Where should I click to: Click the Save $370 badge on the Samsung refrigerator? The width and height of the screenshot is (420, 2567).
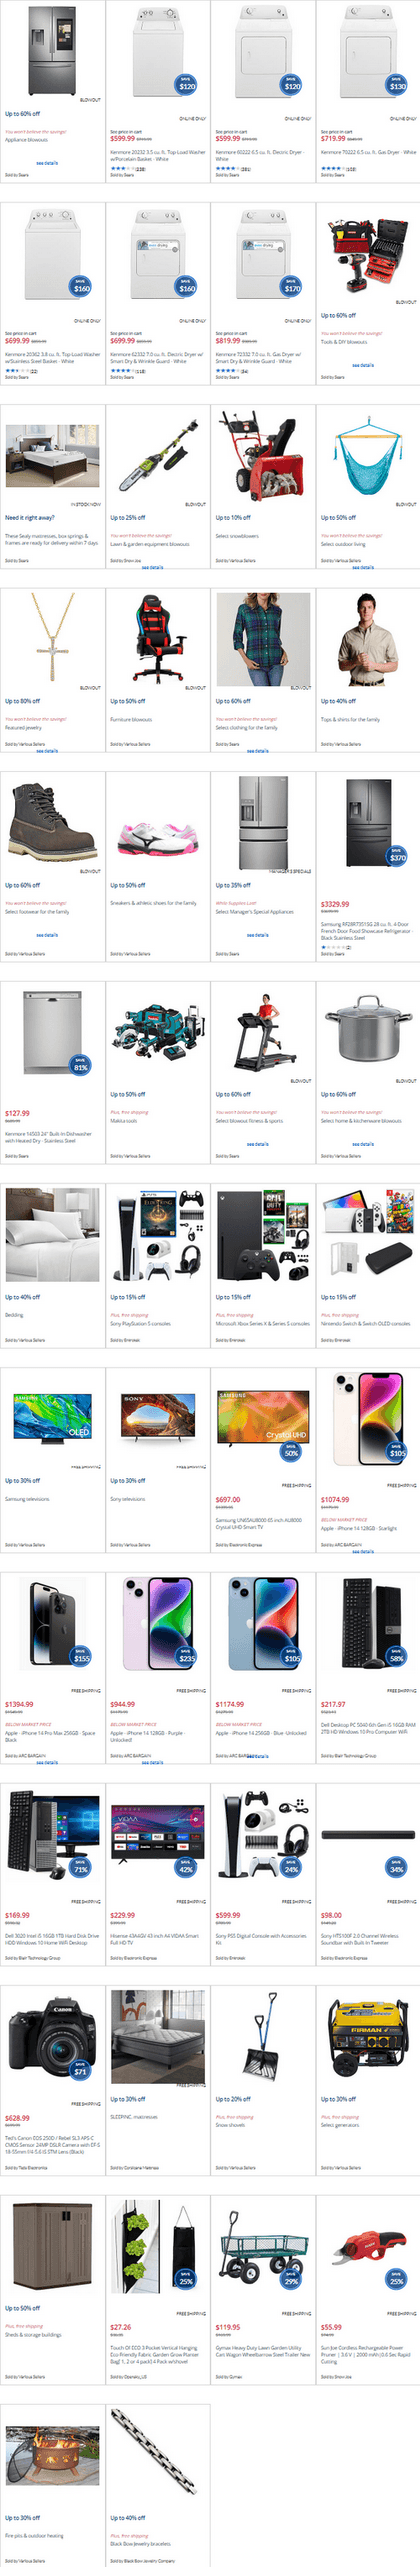pyautogui.click(x=397, y=855)
